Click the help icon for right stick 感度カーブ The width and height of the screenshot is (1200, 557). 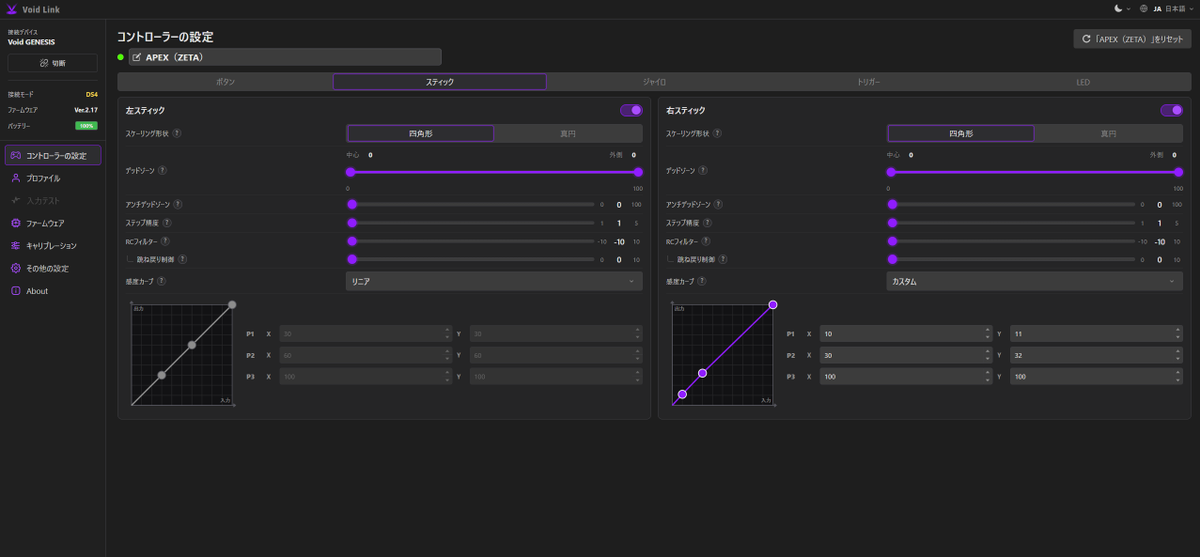click(x=701, y=281)
